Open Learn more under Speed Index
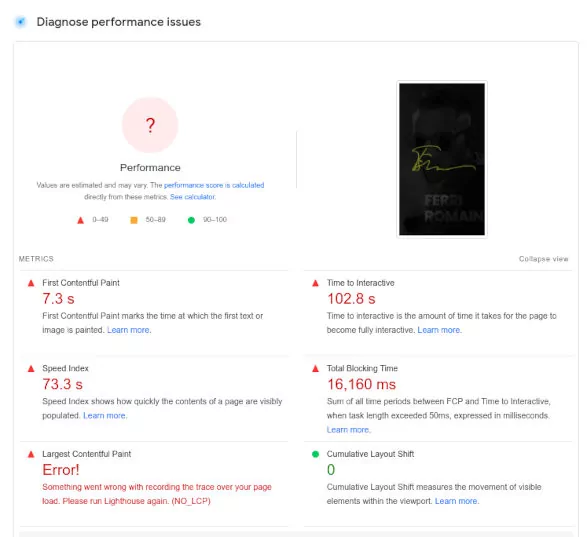 105,416
